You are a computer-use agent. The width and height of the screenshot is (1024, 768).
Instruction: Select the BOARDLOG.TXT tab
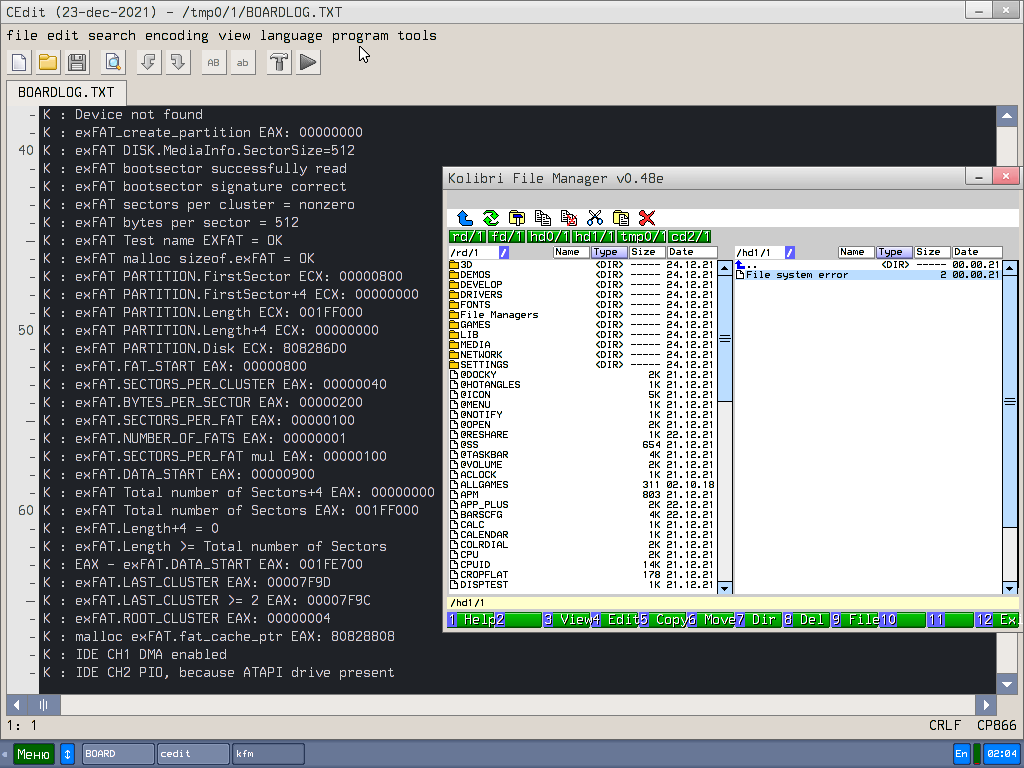pyautogui.click(x=65, y=90)
